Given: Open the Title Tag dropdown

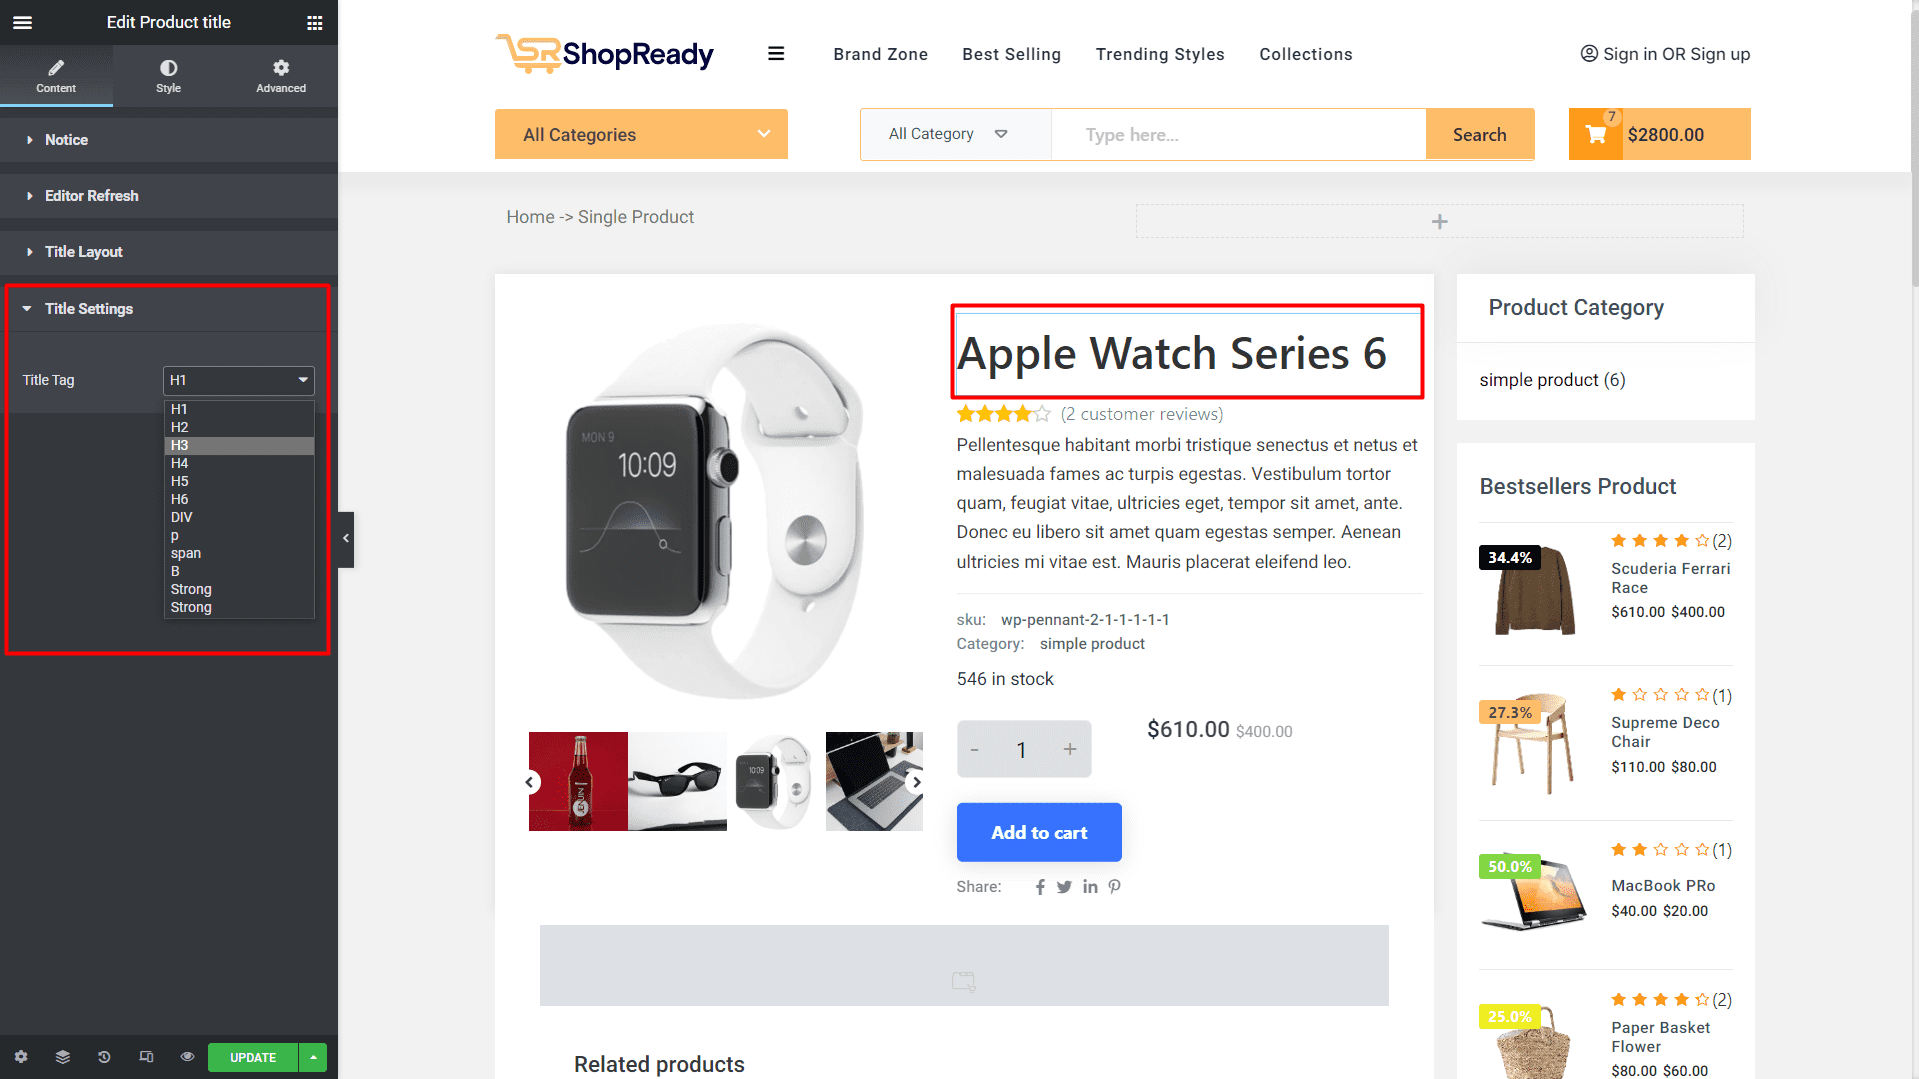Looking at the screenshot, I should coord(239,380).
